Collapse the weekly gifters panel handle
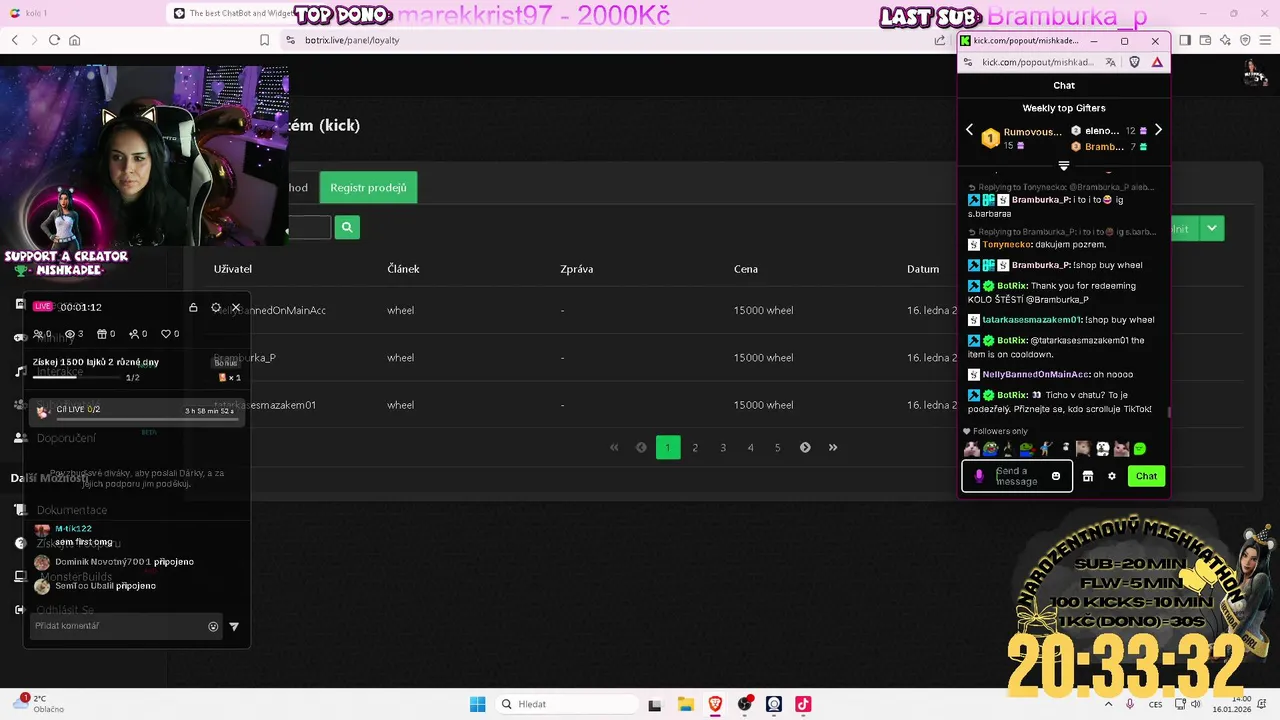The width and height of the screenshot is (1280, 720). (1063, 165)
